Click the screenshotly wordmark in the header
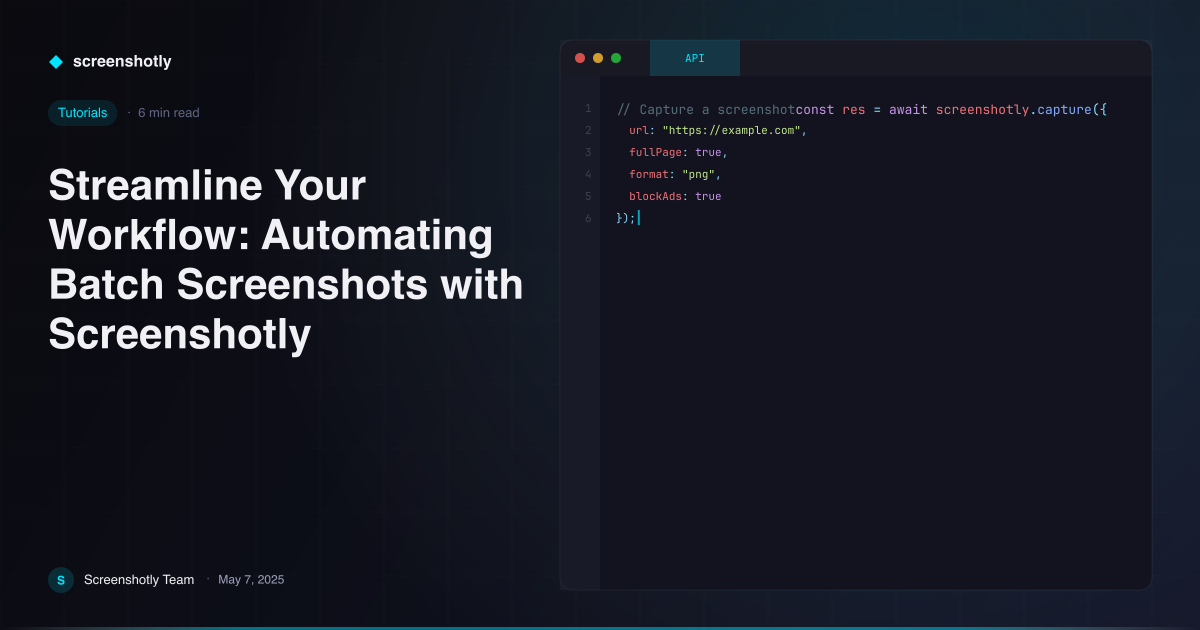The width and height of the screenshot is (1200, 630). [122, 61]
